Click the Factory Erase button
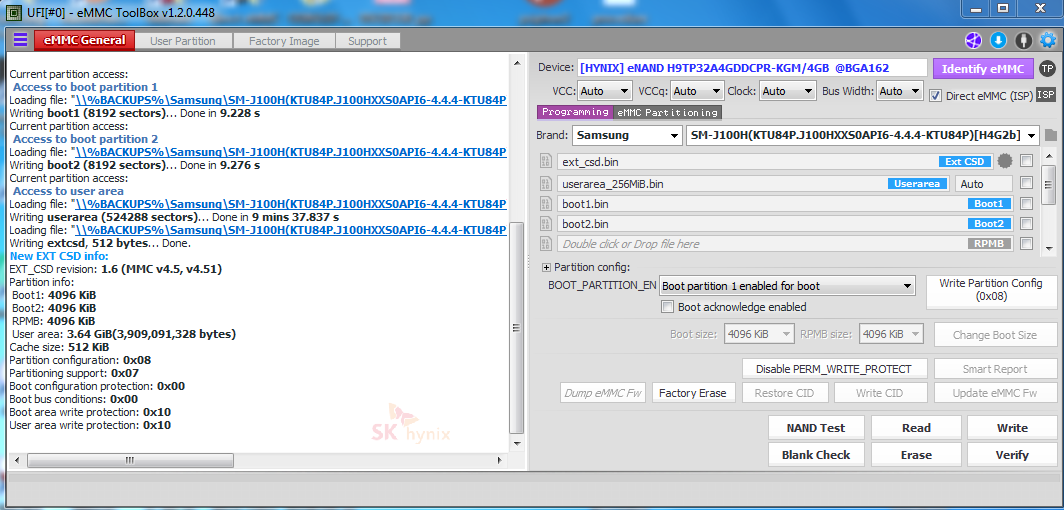 click(692, 393)
